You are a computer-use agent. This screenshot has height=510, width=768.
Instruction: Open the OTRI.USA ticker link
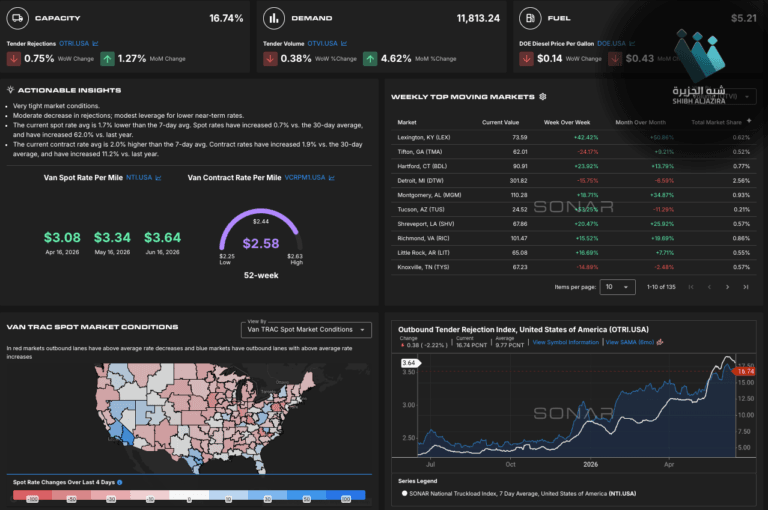pyautogui.click(x=74, y=44)
